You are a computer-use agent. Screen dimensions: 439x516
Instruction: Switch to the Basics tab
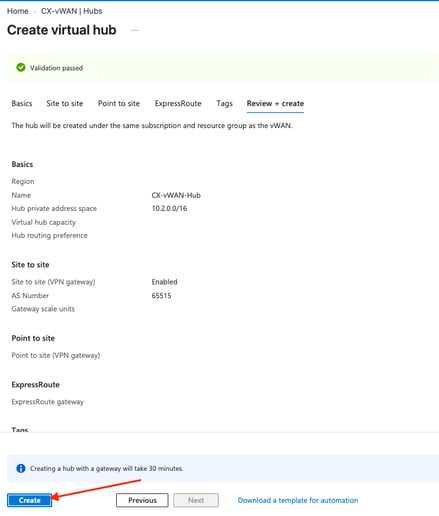coord(22,103)
